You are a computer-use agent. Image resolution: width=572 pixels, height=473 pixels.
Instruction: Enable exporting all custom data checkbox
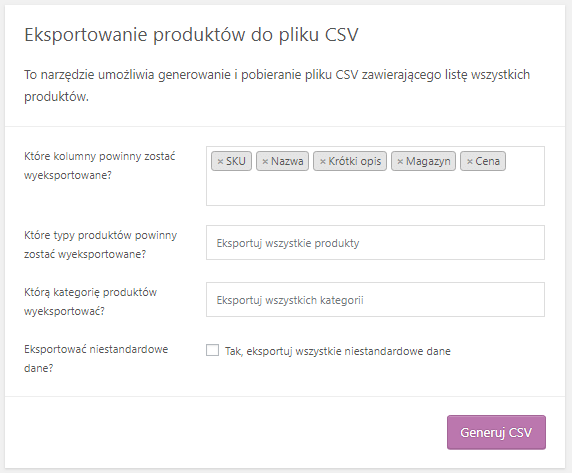point(212,350)
